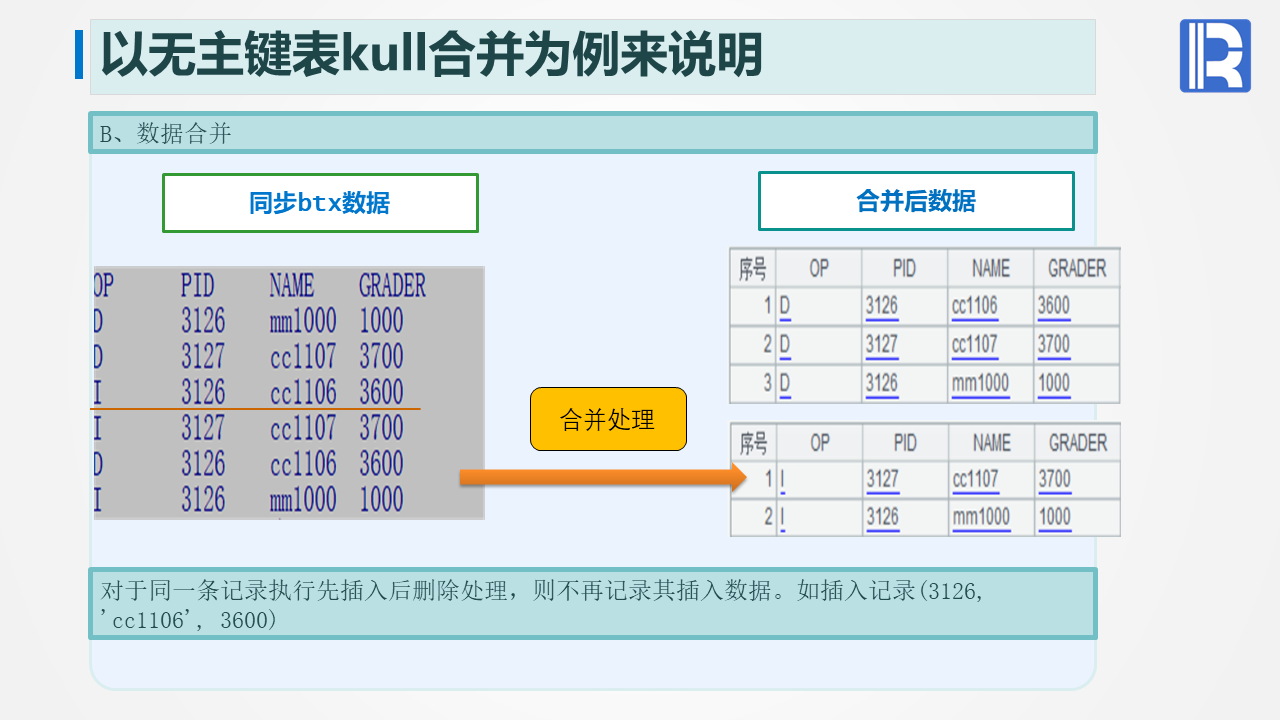The image size is (1280, 720).
Task: Click "cc1107" in merged D-records row 2
Action: click(975, 344)
